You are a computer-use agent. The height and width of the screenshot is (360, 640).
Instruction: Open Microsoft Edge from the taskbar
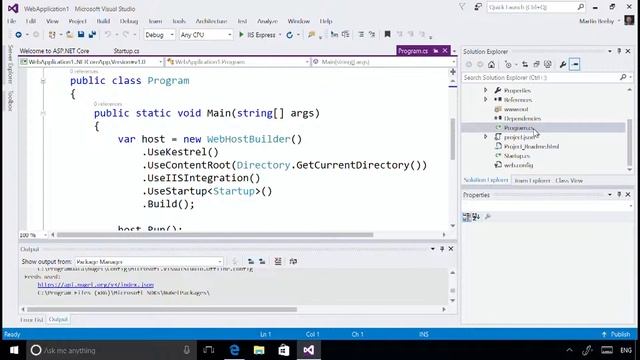click(234, 350)
